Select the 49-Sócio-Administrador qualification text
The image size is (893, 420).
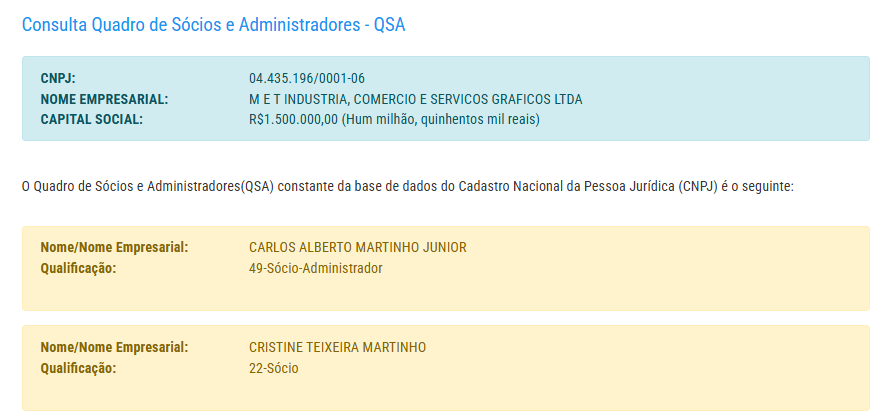[316, 268]
